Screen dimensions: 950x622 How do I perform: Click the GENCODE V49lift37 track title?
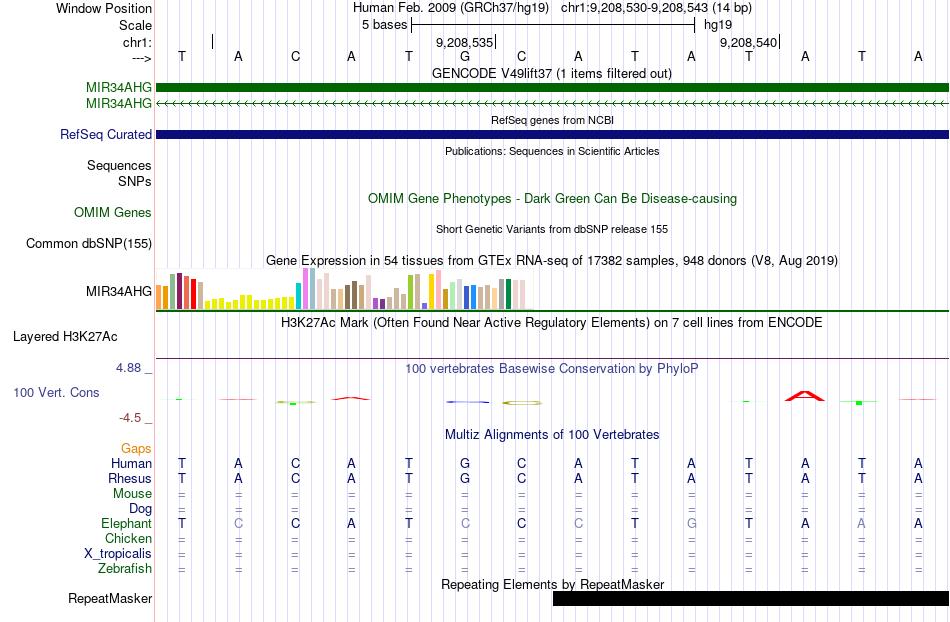552,73
